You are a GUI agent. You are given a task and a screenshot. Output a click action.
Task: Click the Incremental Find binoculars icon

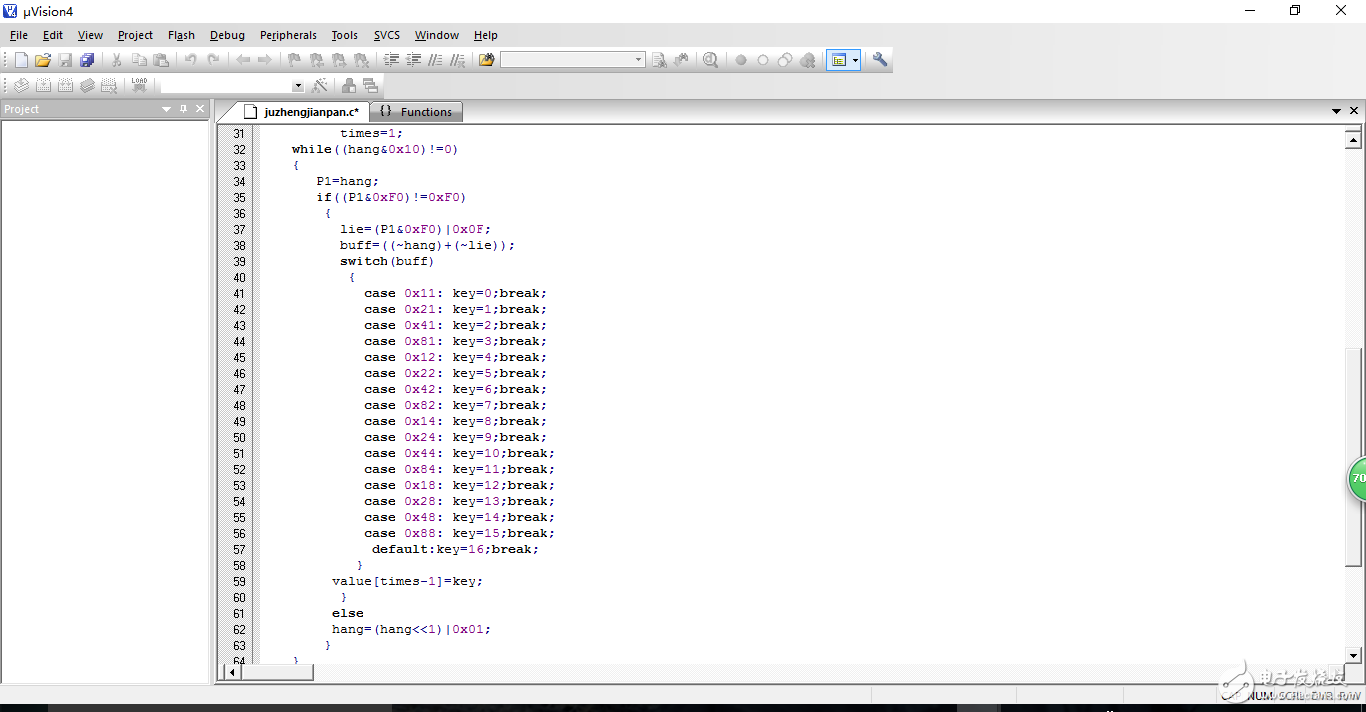[x=681, y=60]
